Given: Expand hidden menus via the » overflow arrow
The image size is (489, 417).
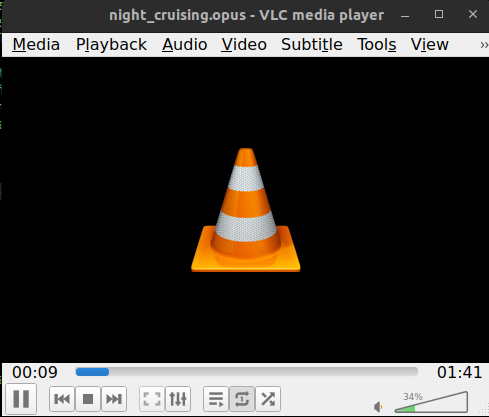Looking at the screenshot, I should tap(484, 45).
